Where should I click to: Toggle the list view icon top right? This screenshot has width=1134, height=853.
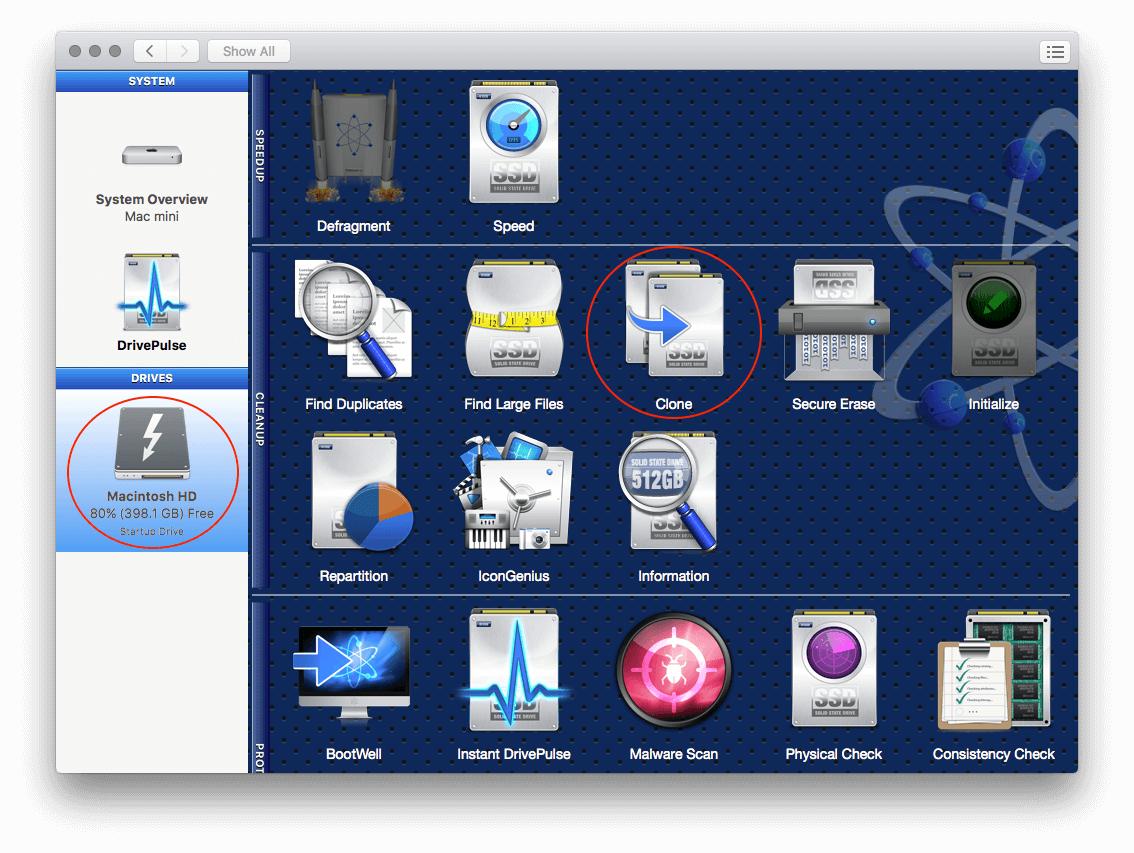tap(1055, 51)
